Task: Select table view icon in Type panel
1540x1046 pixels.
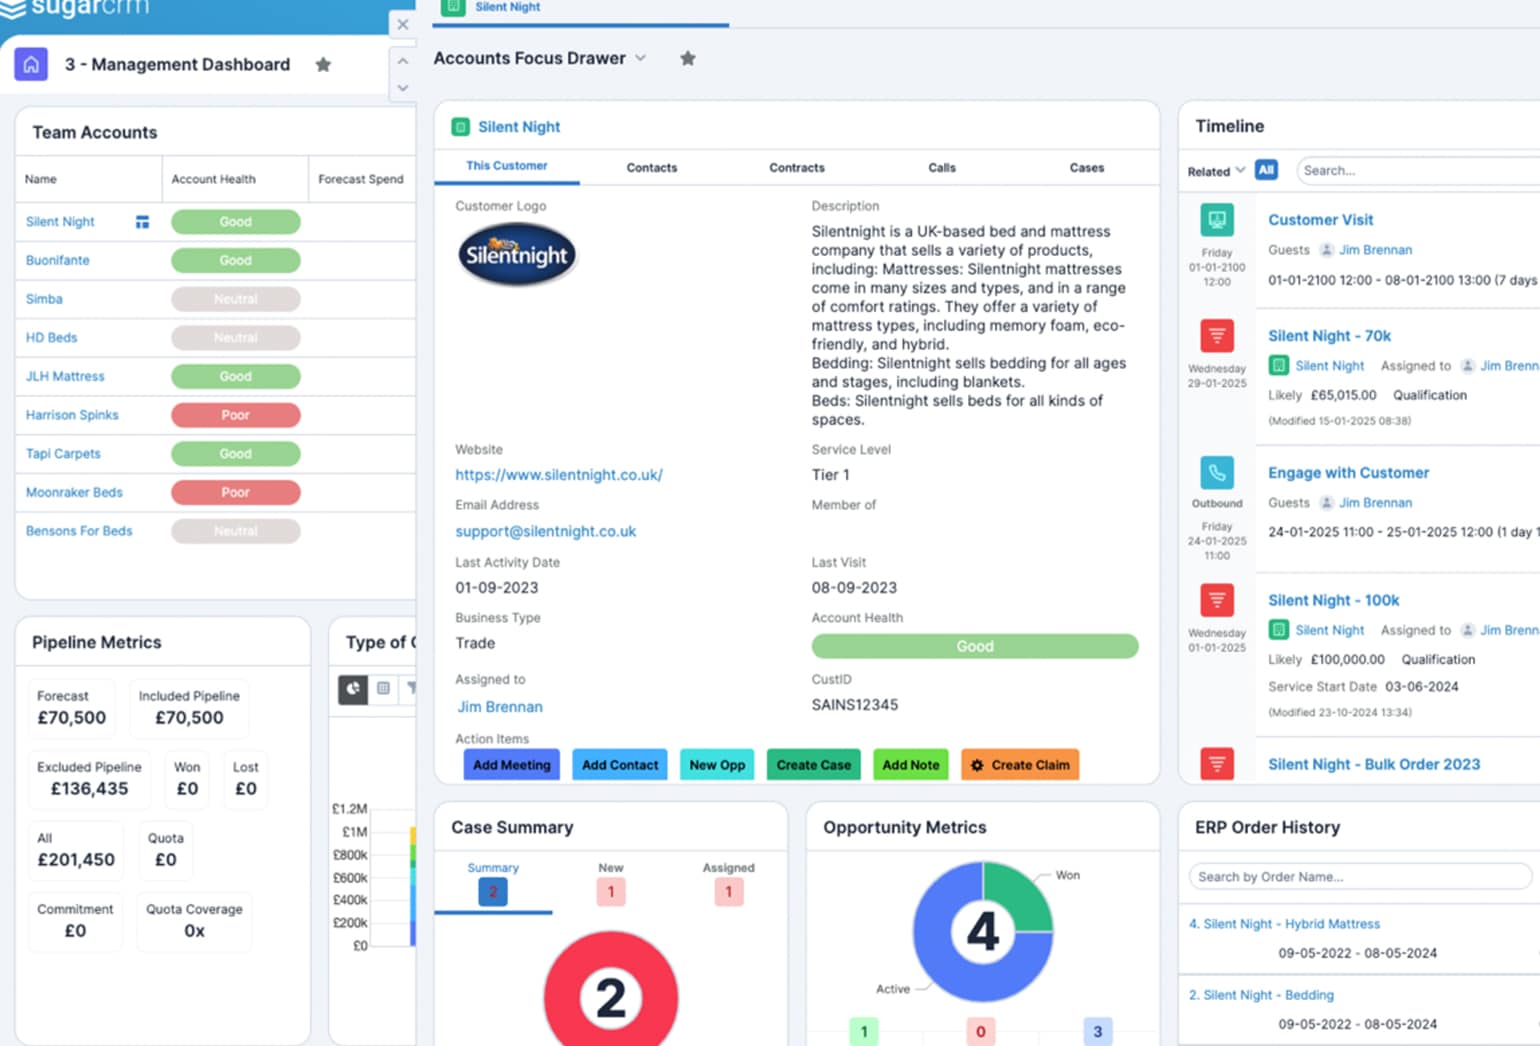Action: [x=383, y=688]
